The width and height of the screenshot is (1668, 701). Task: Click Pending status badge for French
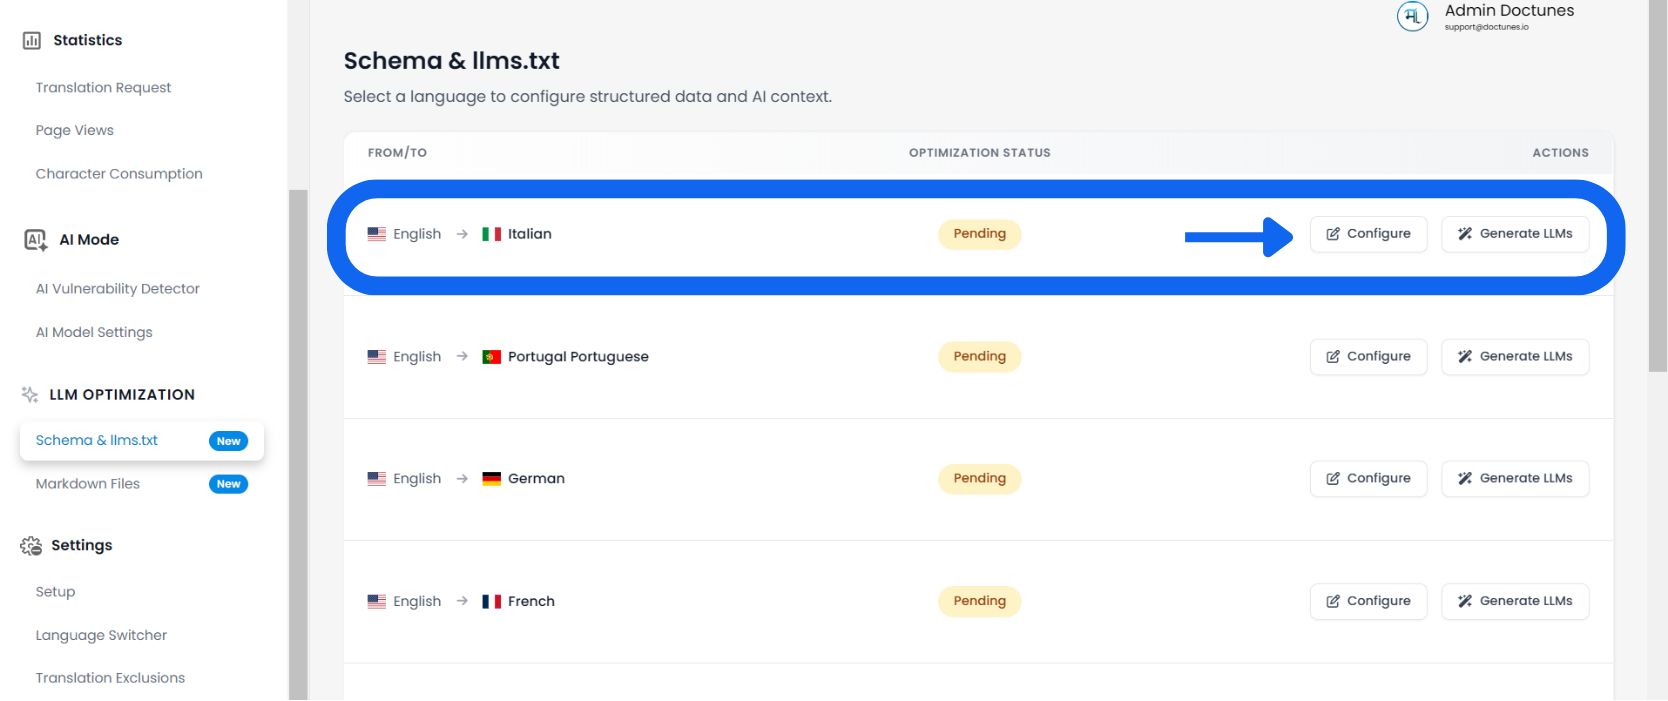(x=979, y=602)
